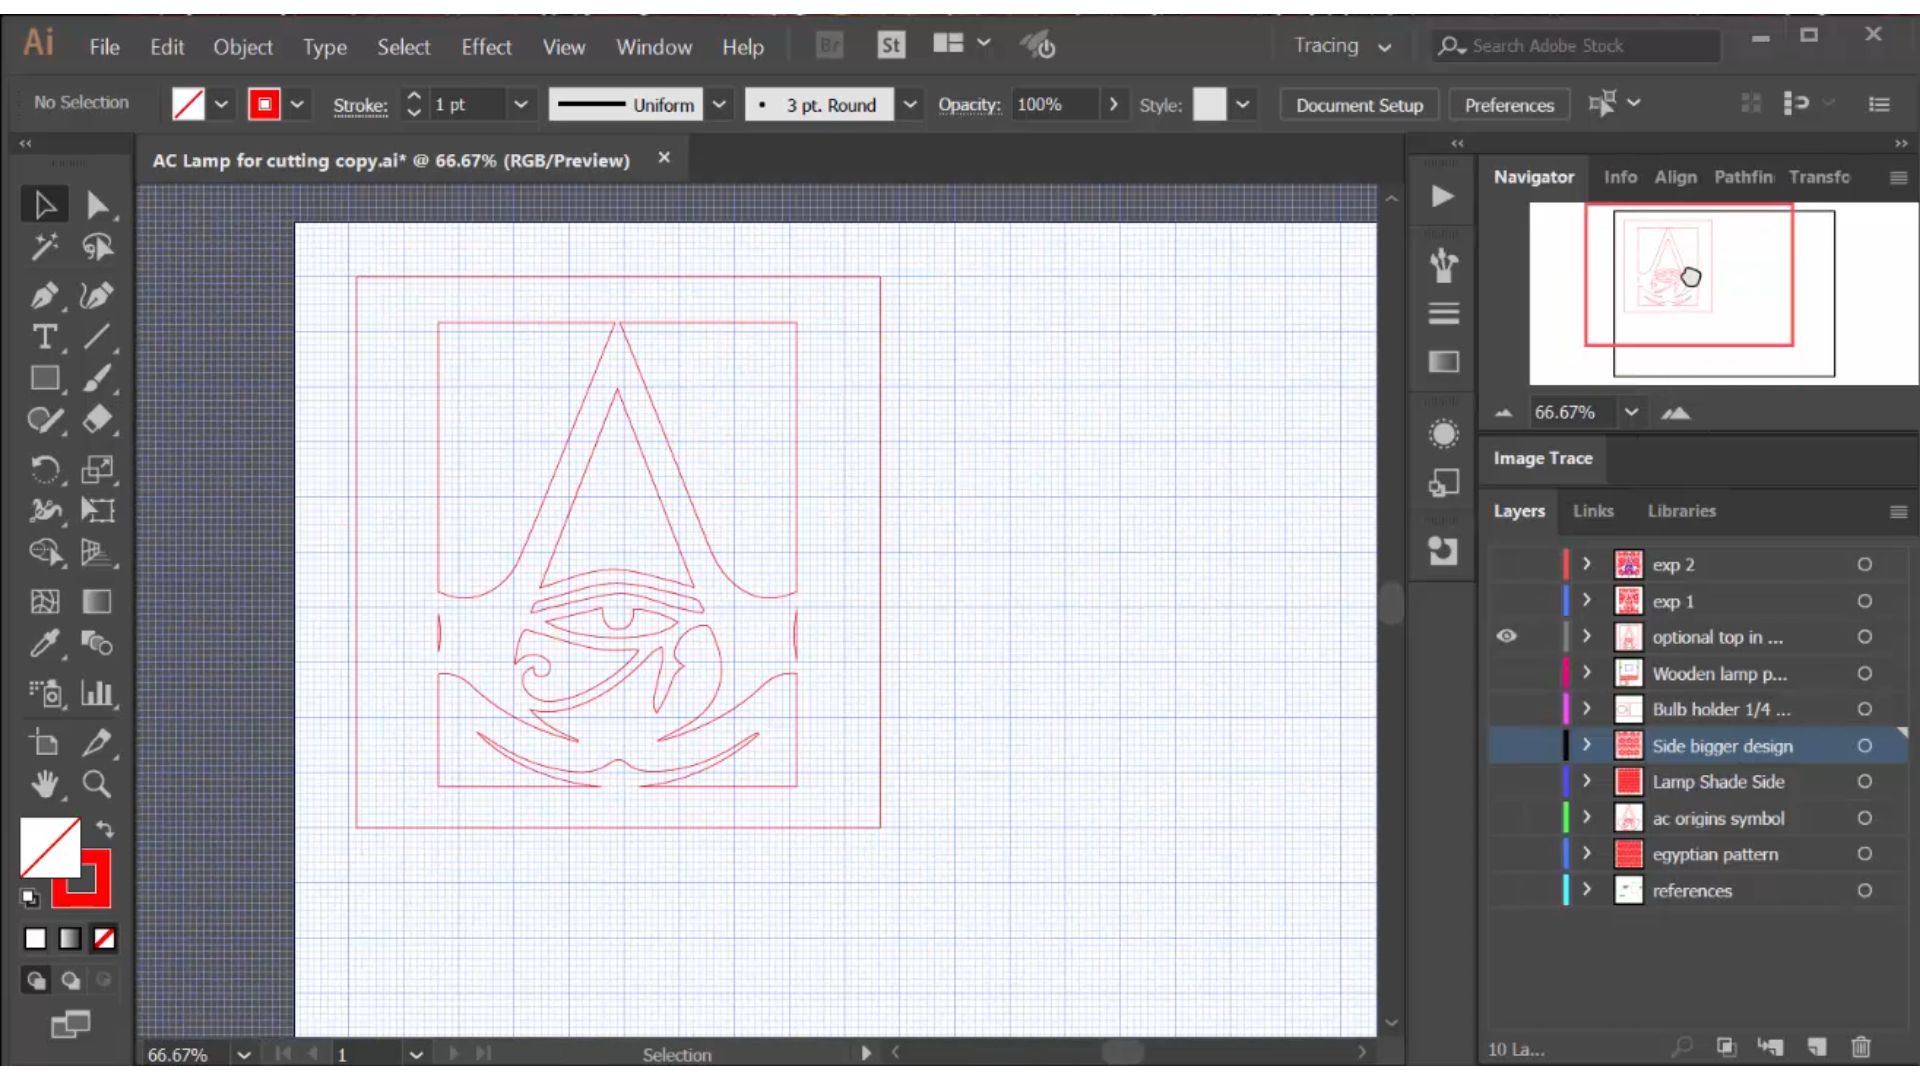
Task: Switch to the Libraries tab
Action: 1681,511
